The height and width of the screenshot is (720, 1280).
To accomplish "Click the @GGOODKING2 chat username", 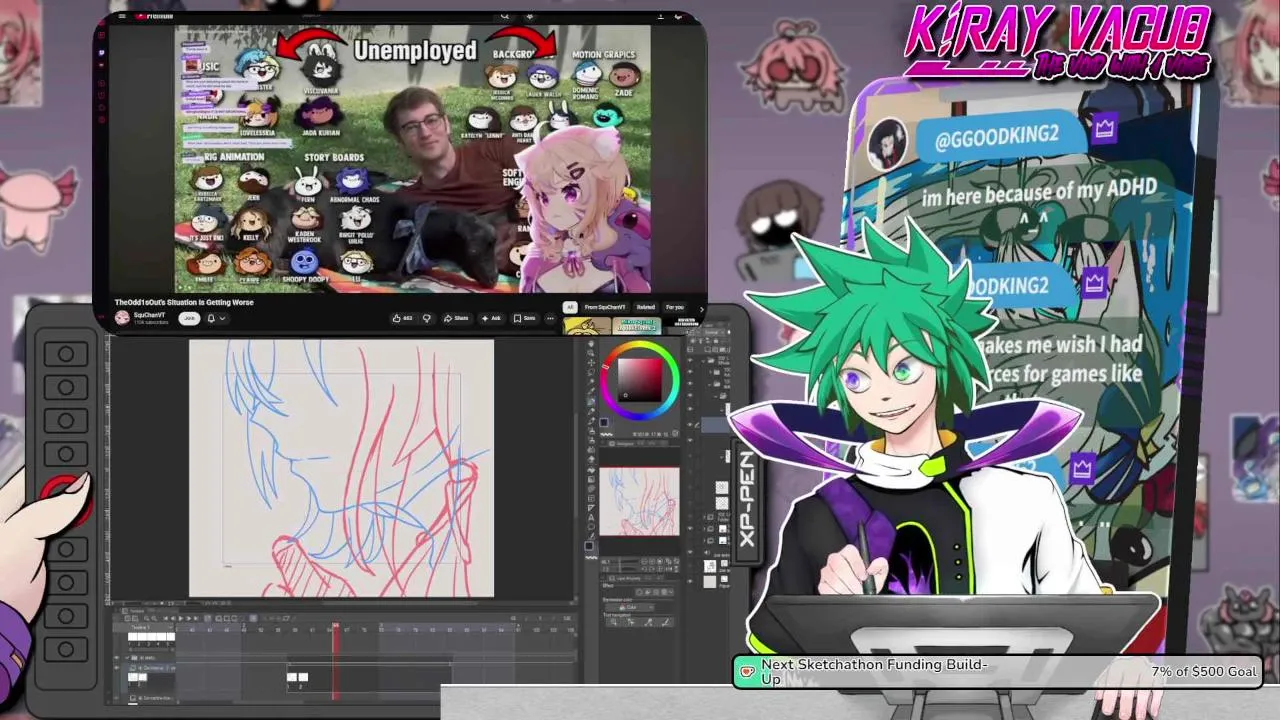I will tap(997, 136).
